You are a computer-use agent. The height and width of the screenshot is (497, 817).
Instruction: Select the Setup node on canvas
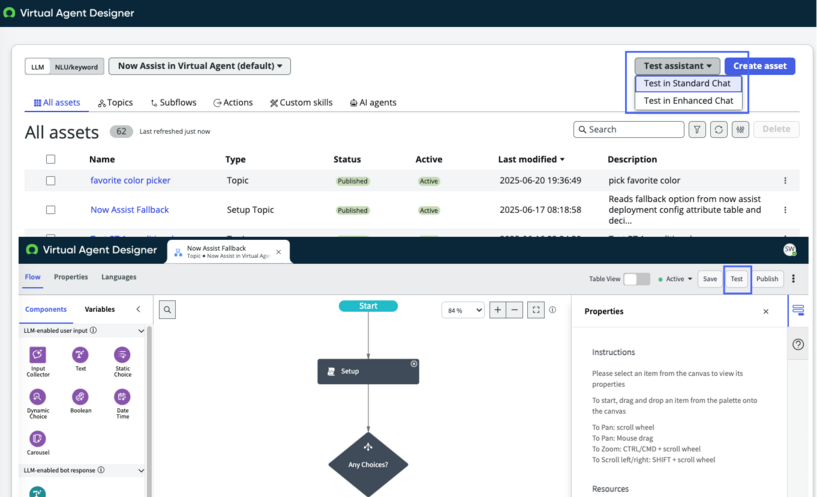pyautogui.click(x=368, y=371)
